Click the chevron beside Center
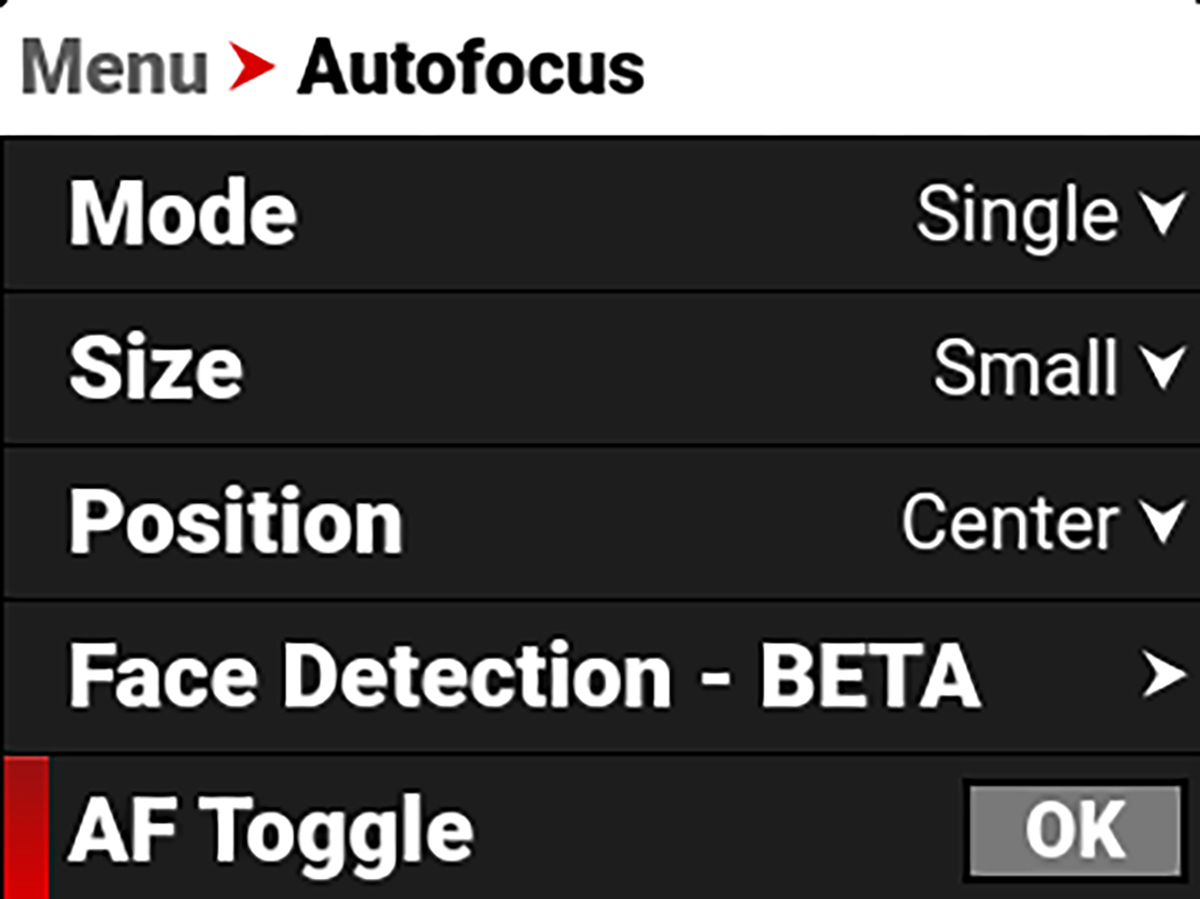Image resolution: width=1200 pixels, height=899 pixels. click(x=1163, y=521)
